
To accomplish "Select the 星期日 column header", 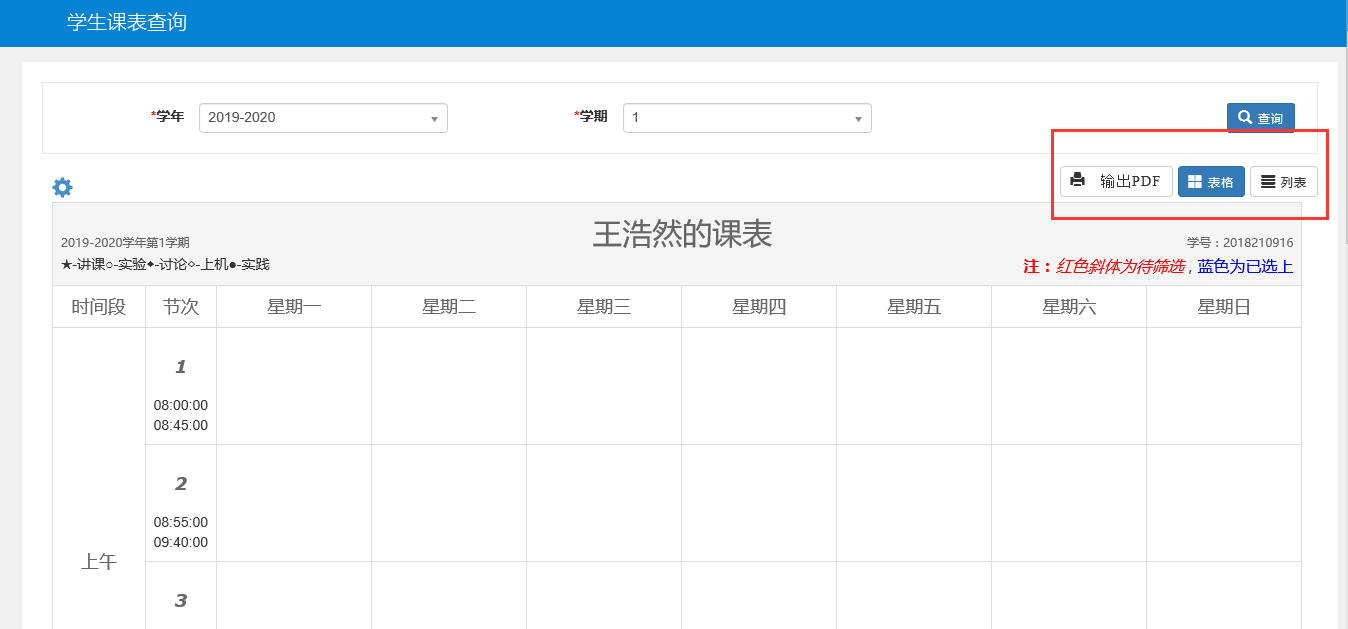I will point(1224,307).
